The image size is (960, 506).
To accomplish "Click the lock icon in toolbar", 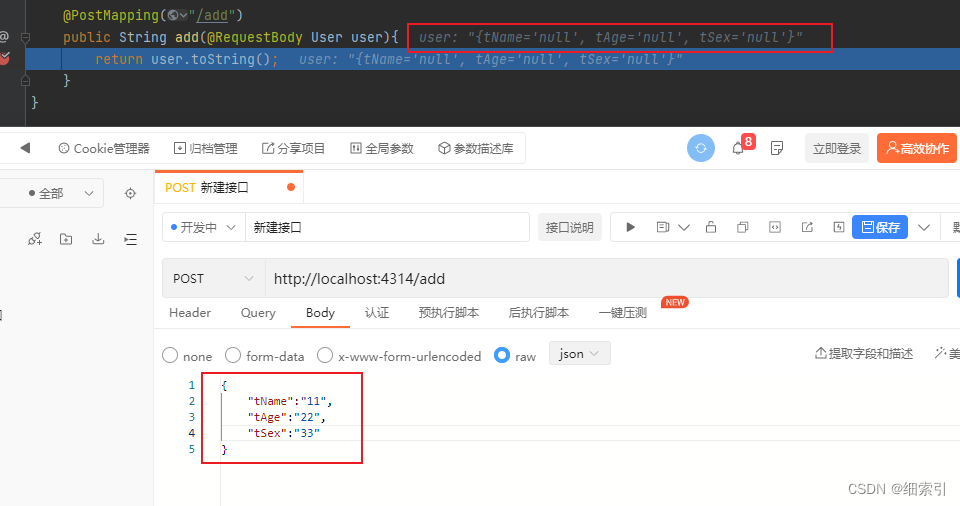I will pyautogui.click(x=711, y=227).
